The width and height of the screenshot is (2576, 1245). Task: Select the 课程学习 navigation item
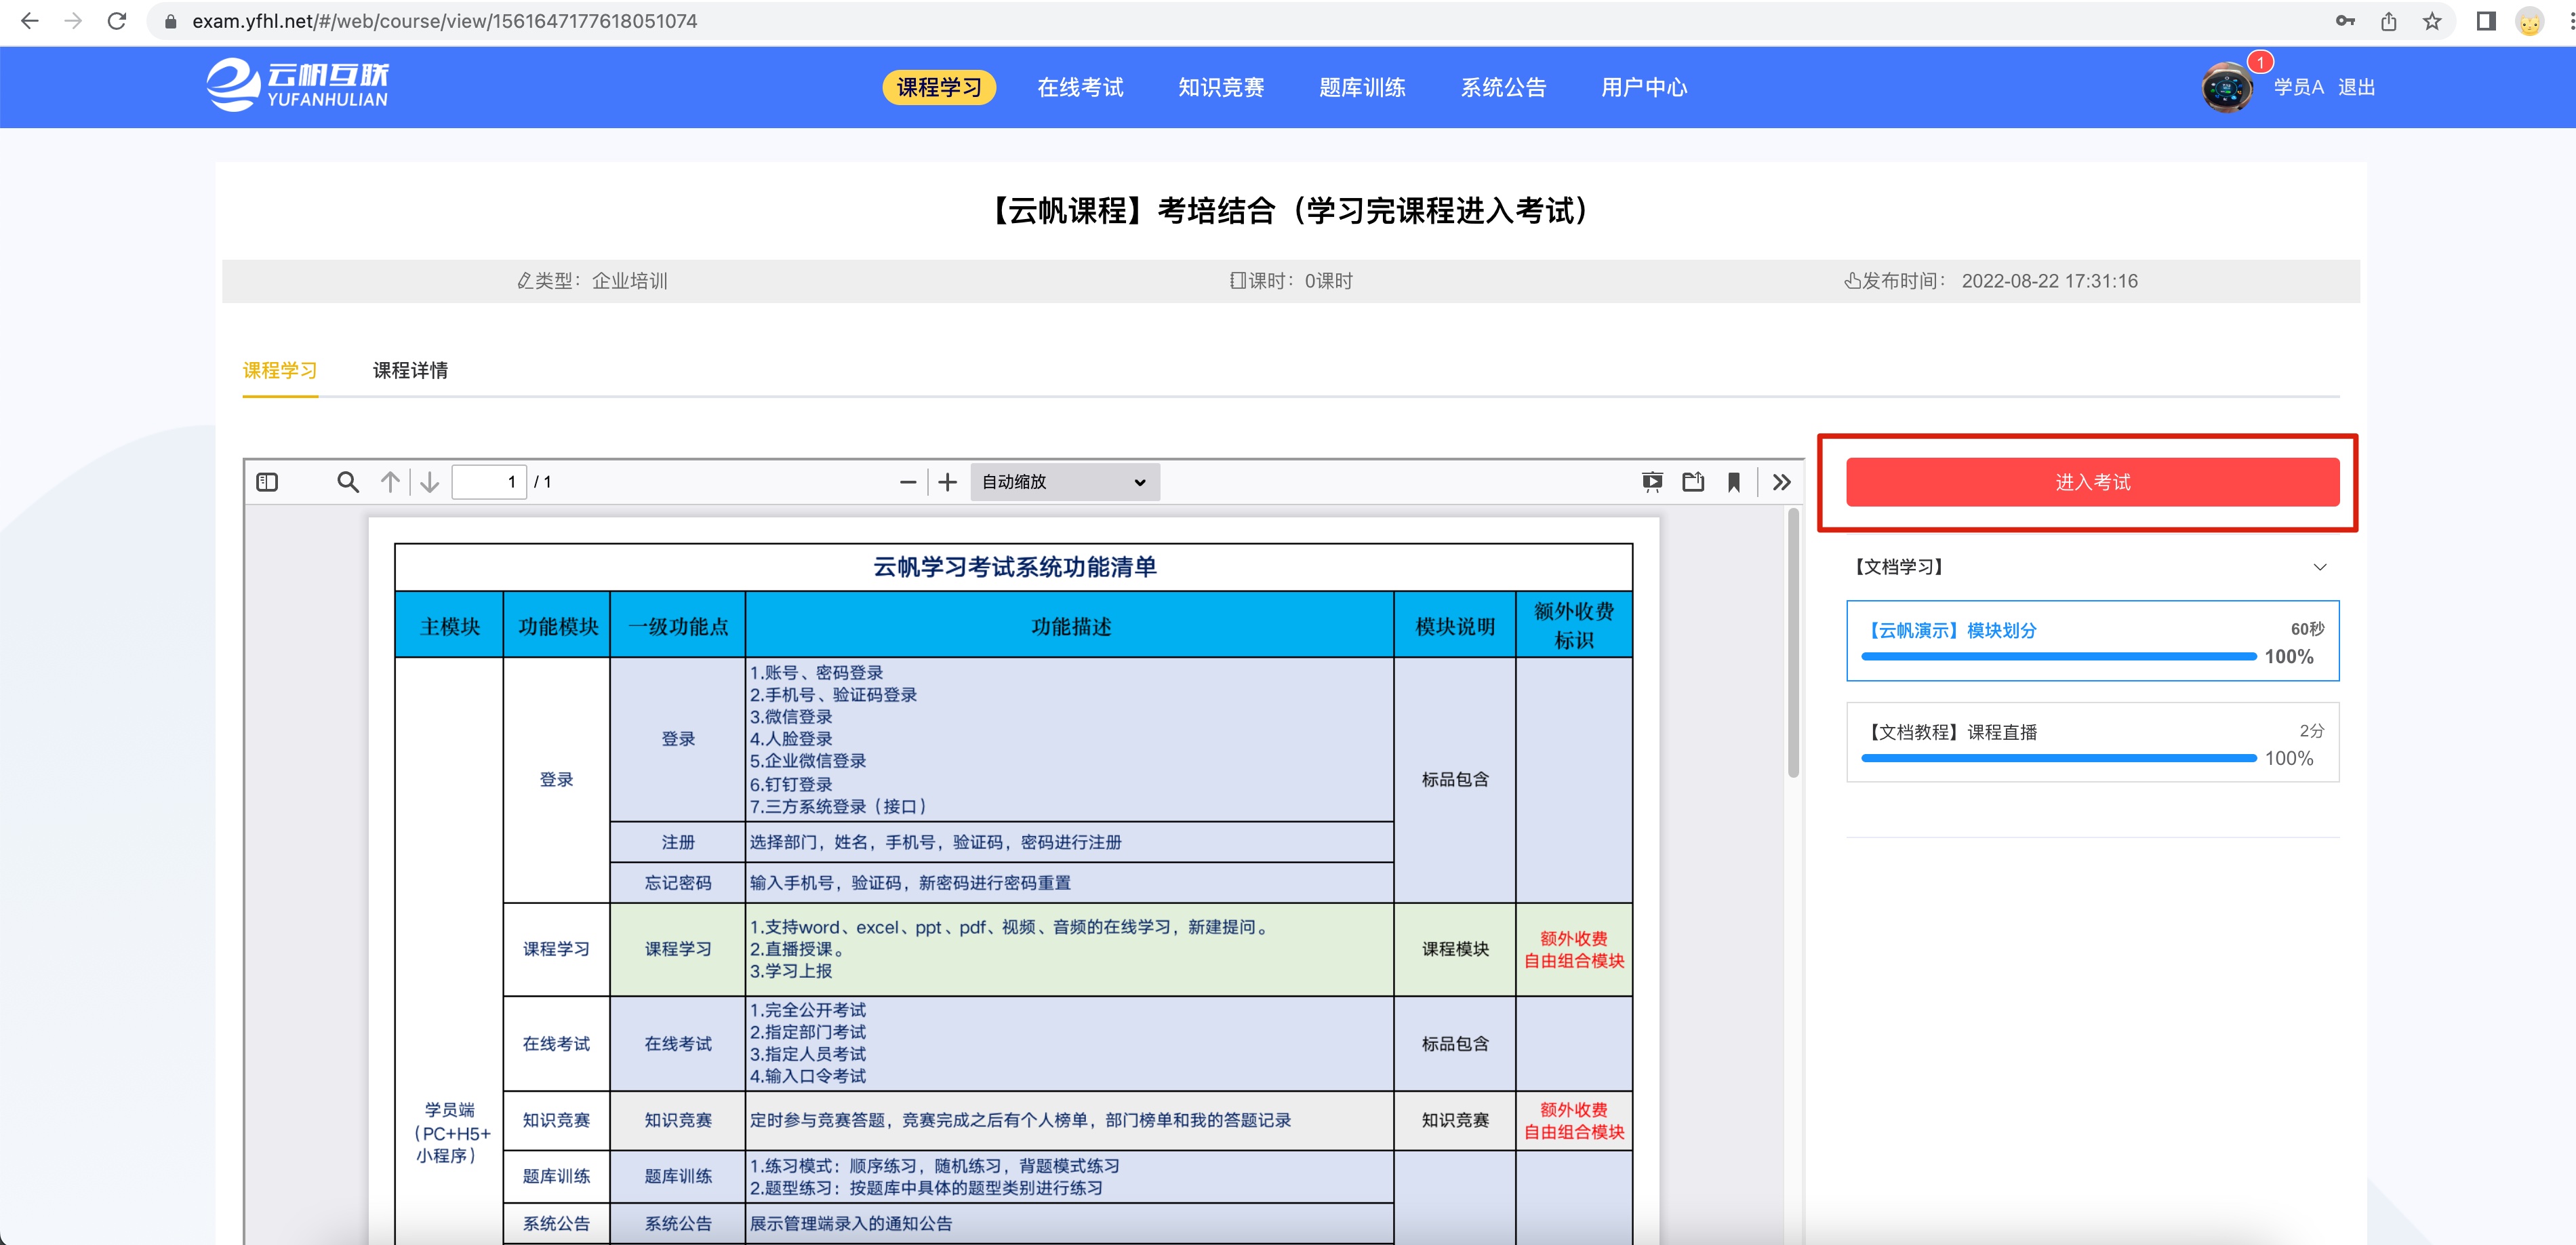tap(939, 87)
